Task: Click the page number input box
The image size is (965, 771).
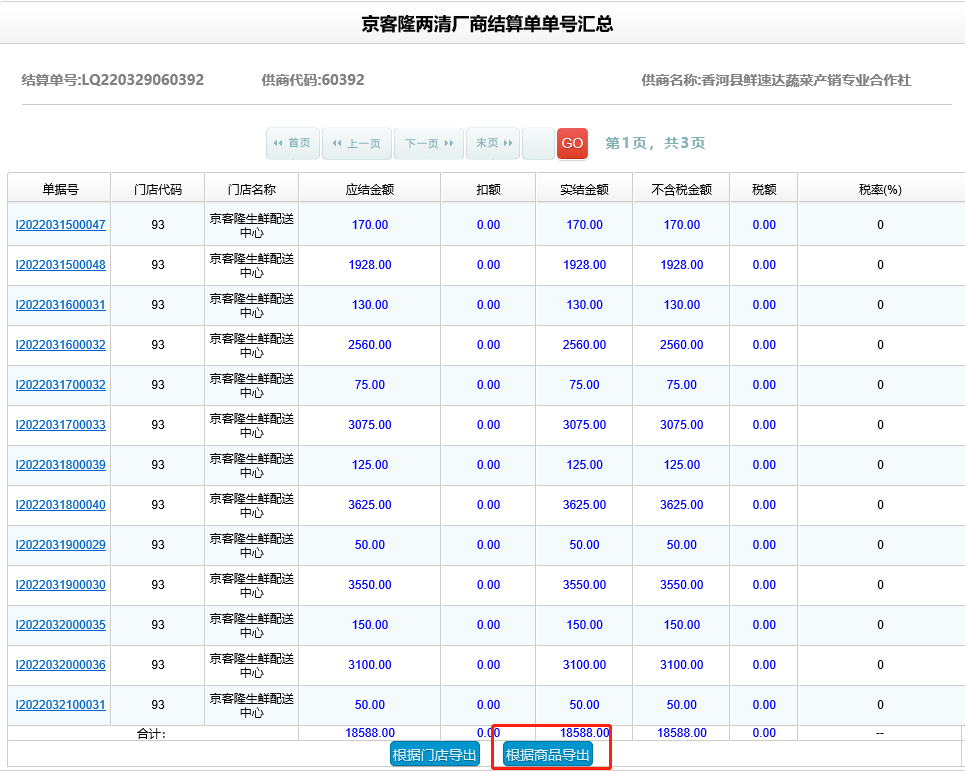Action: 539,143
